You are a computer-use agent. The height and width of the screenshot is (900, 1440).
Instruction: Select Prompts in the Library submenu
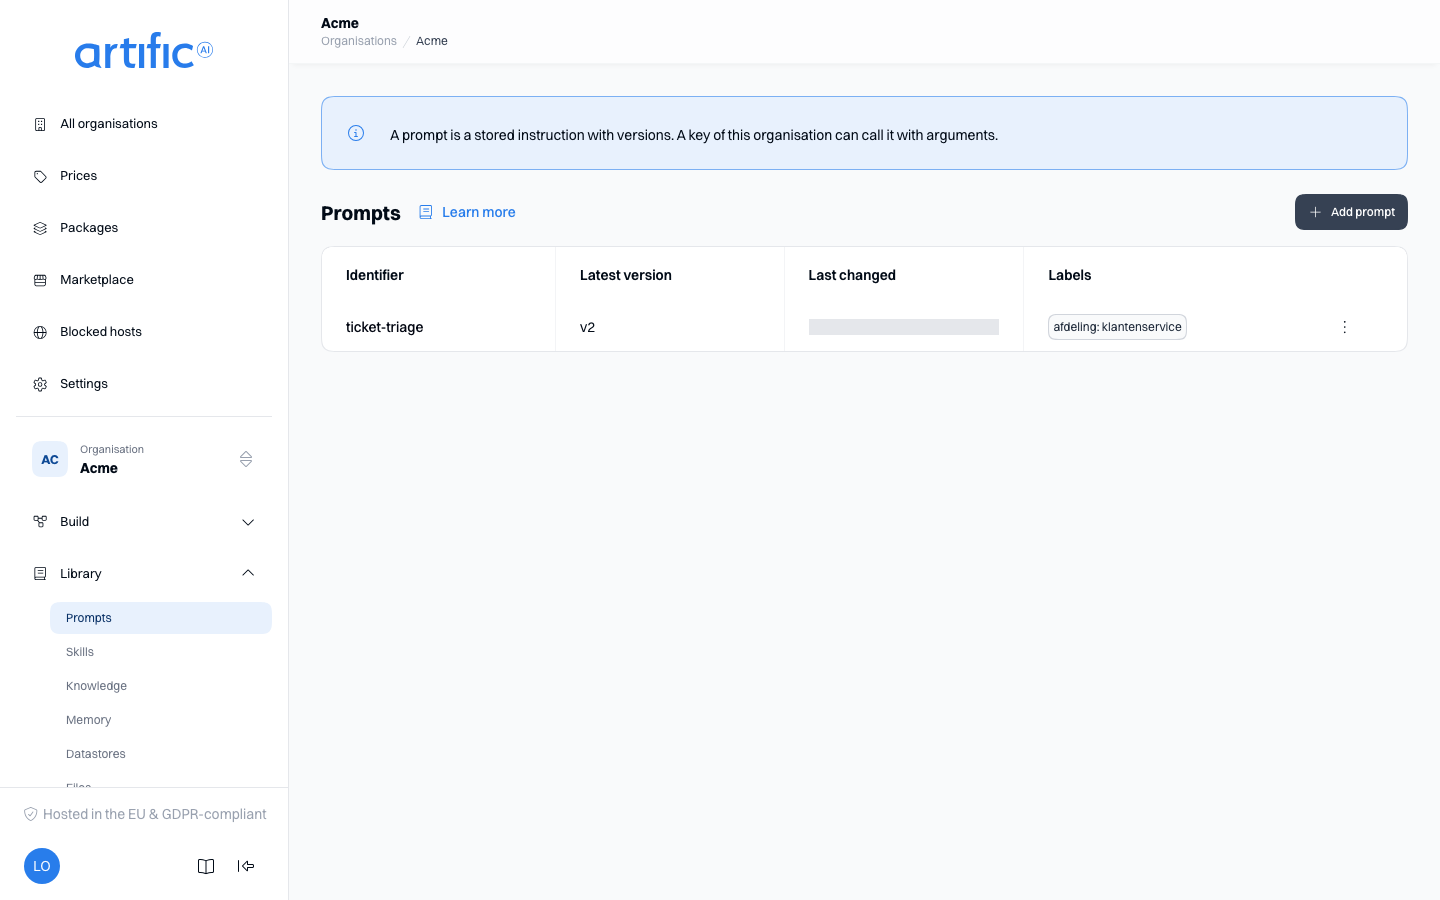pyautogui.click(x=161, y=618)
